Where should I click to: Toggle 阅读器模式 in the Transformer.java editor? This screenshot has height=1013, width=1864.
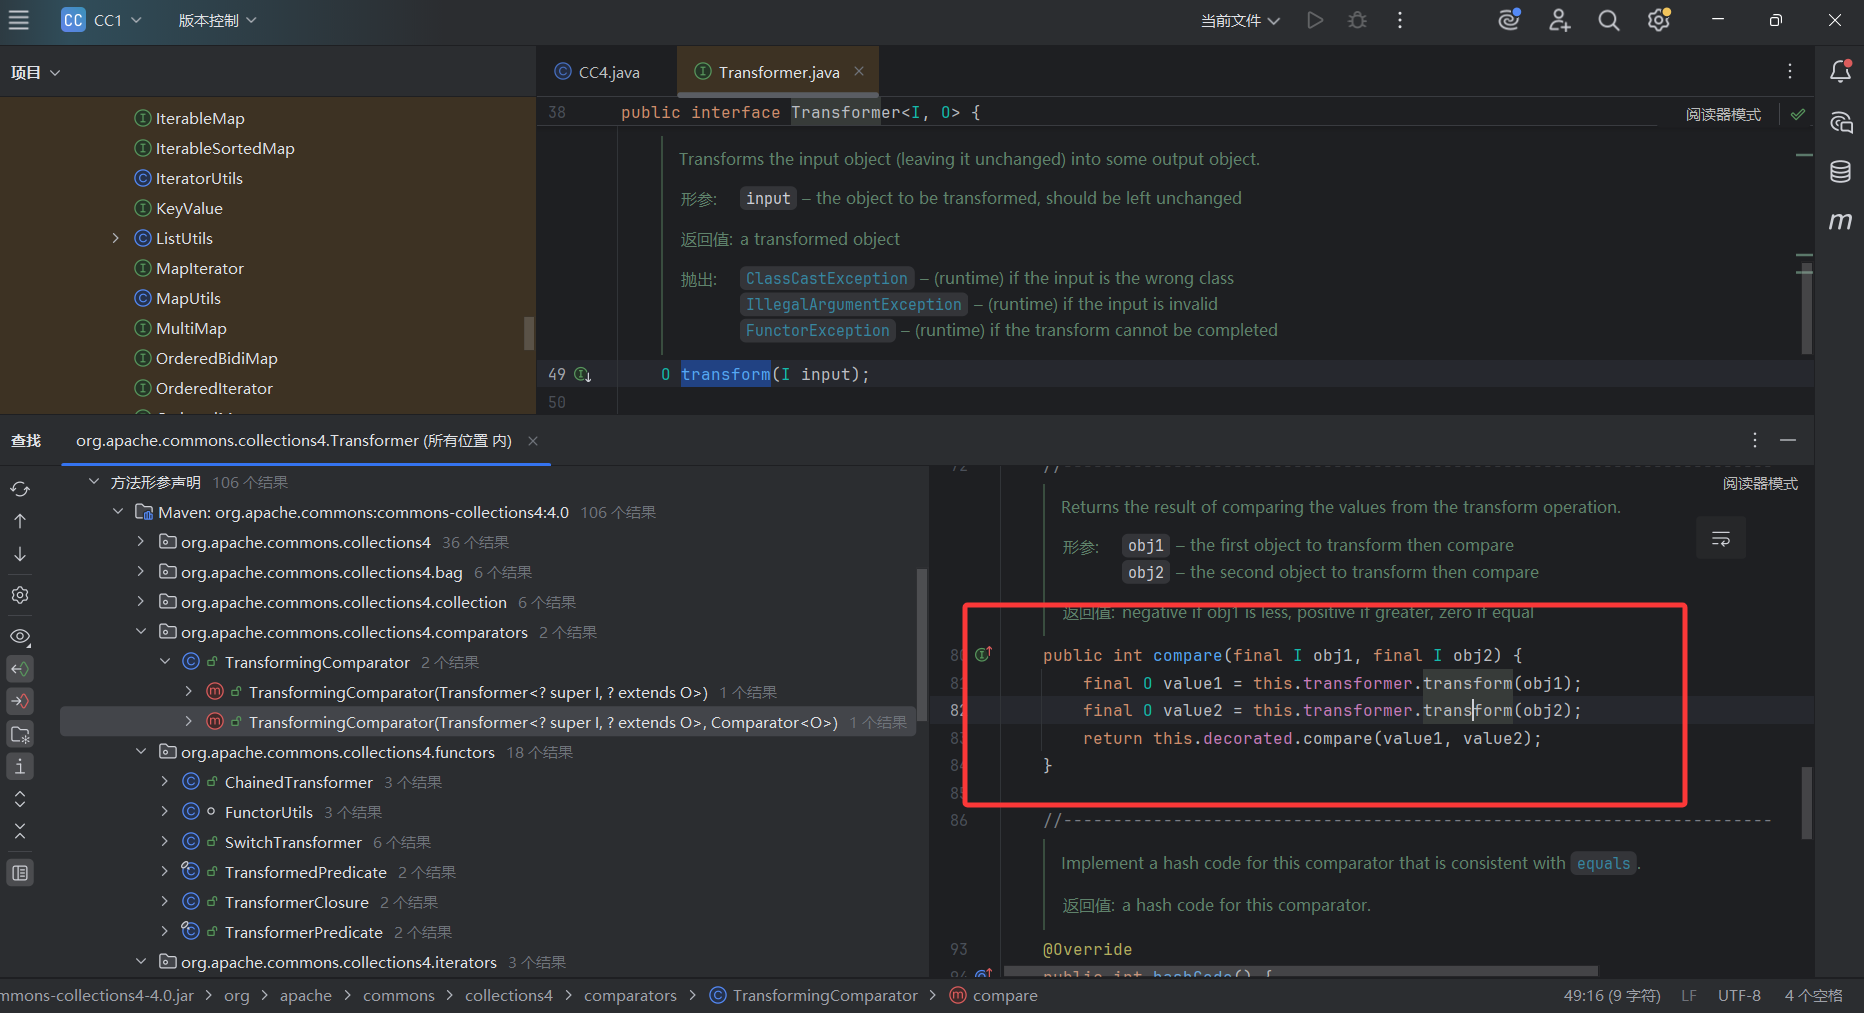1723,115
